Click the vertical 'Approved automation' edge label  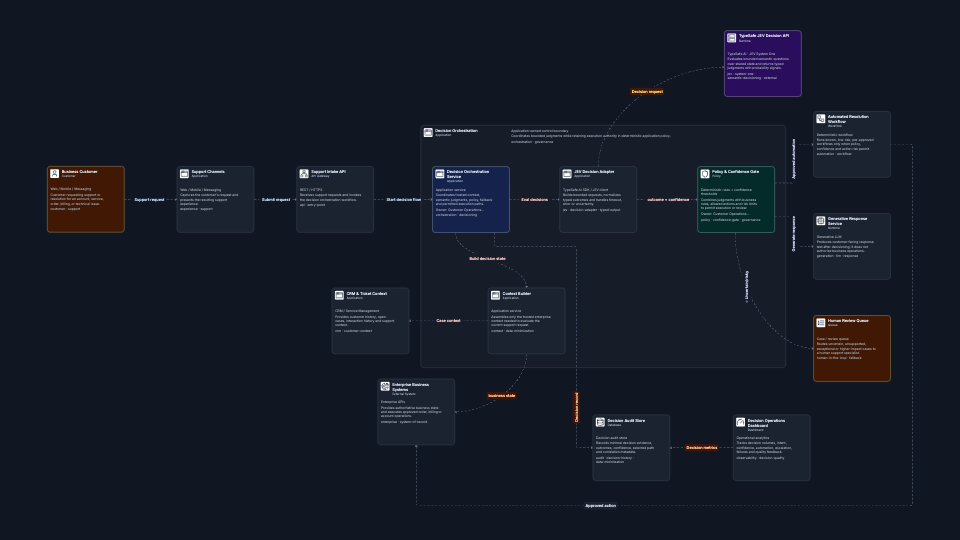coord(794,159)
